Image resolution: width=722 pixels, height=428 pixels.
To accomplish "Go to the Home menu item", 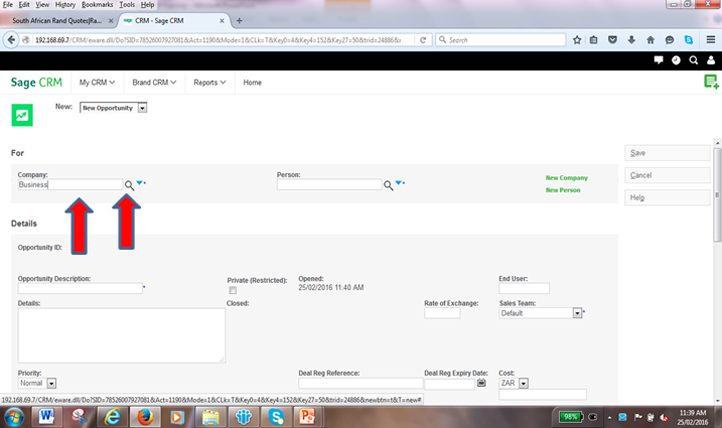I will click(252, 82).
